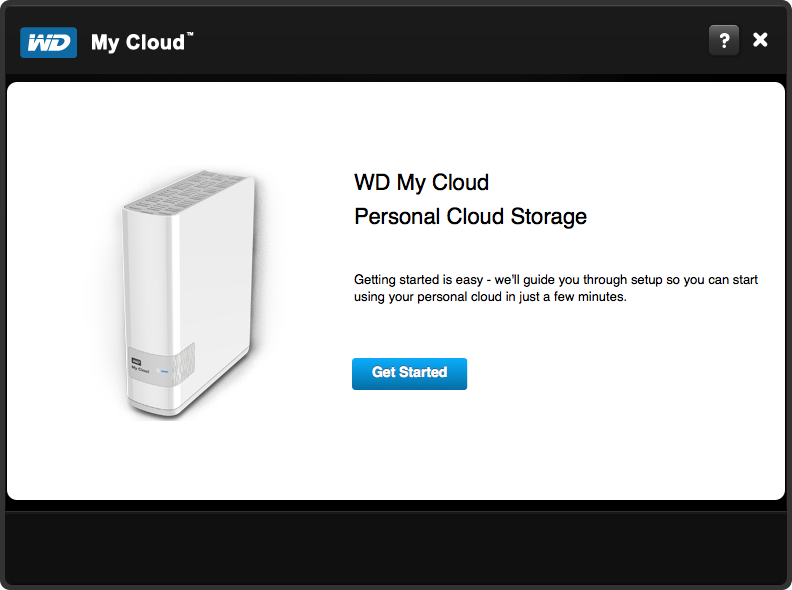Select the WD My Cloud heading text
This screenshot has width=792, height=590.
pos(421,182)
